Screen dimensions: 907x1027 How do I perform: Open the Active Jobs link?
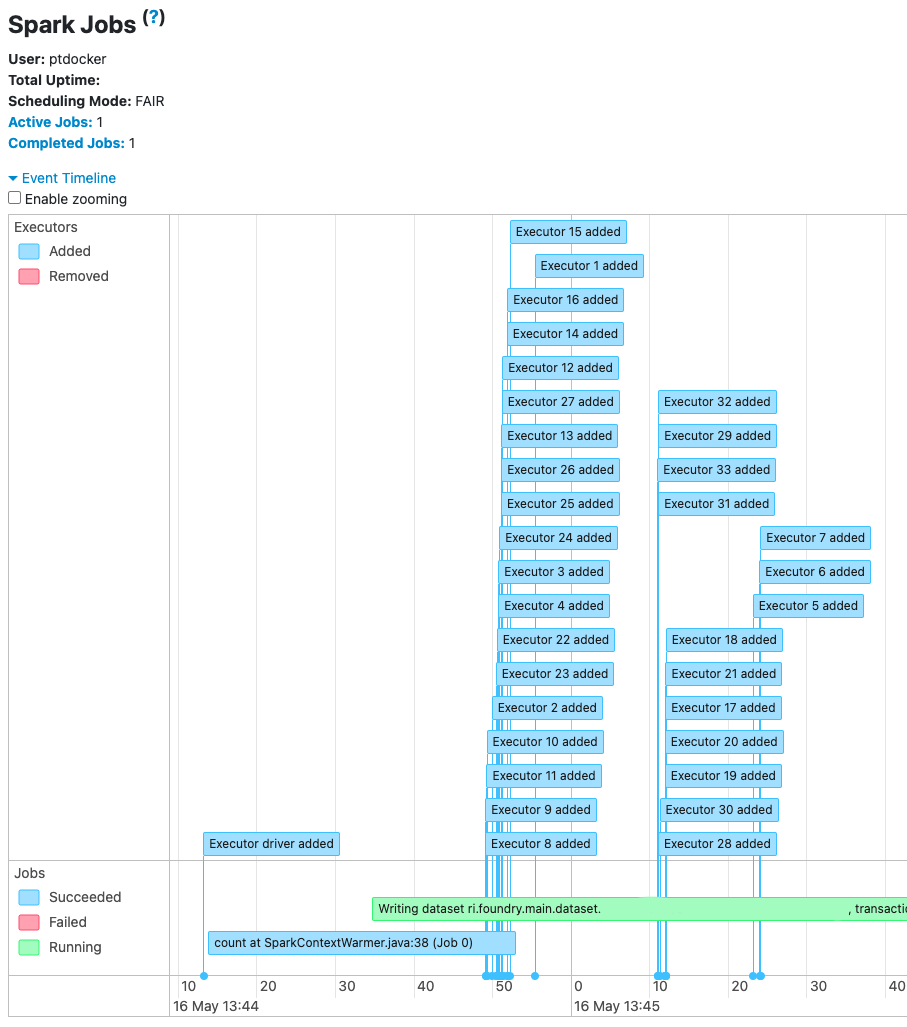click(50, 122)
